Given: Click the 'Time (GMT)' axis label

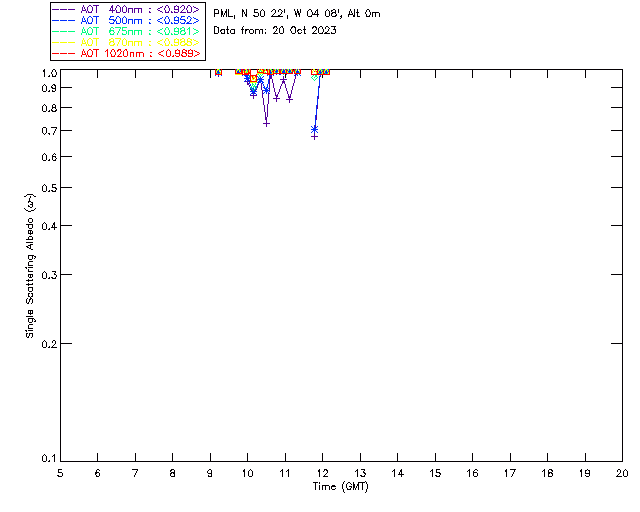Looking at the screenshot, I should (340, 487).
